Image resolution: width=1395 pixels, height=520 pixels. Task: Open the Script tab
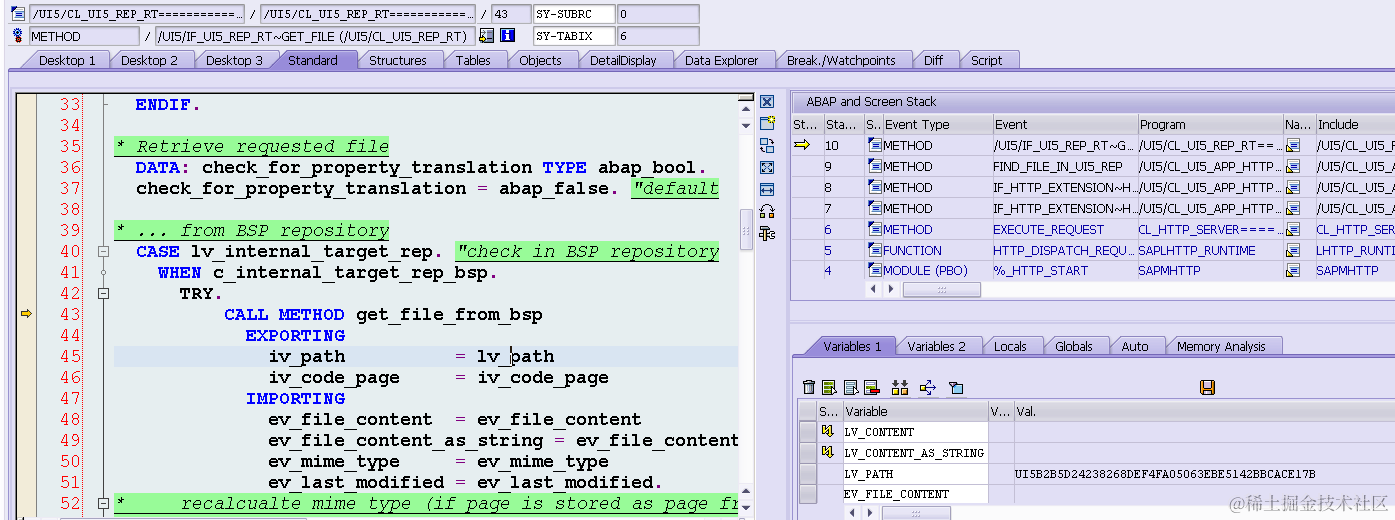click(986, 60)
